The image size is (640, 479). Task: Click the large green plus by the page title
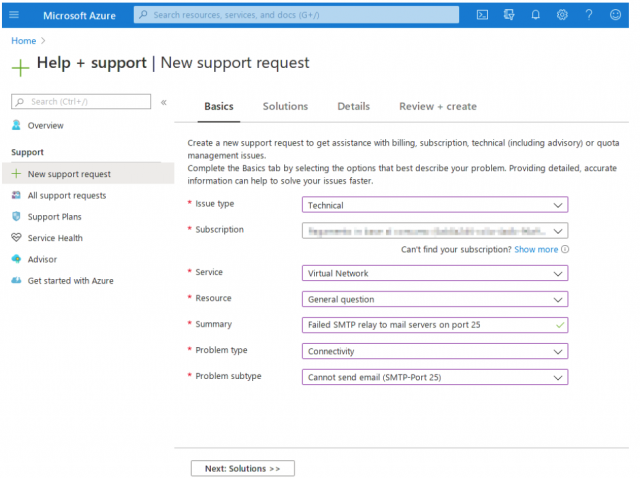pos(20,67)
